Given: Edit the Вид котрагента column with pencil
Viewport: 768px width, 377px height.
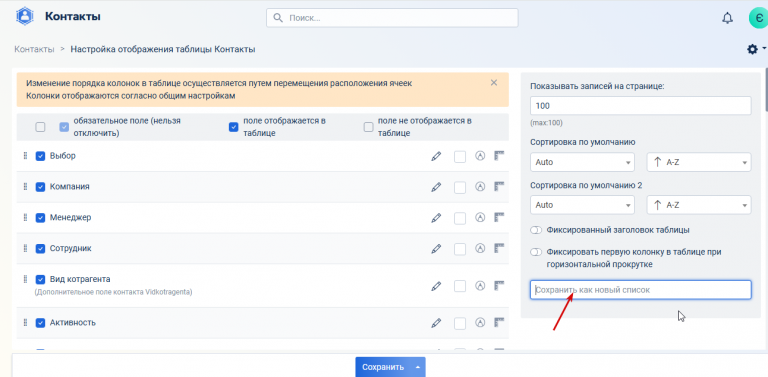Looking at the screenshot, I should [x=436, y=286].
